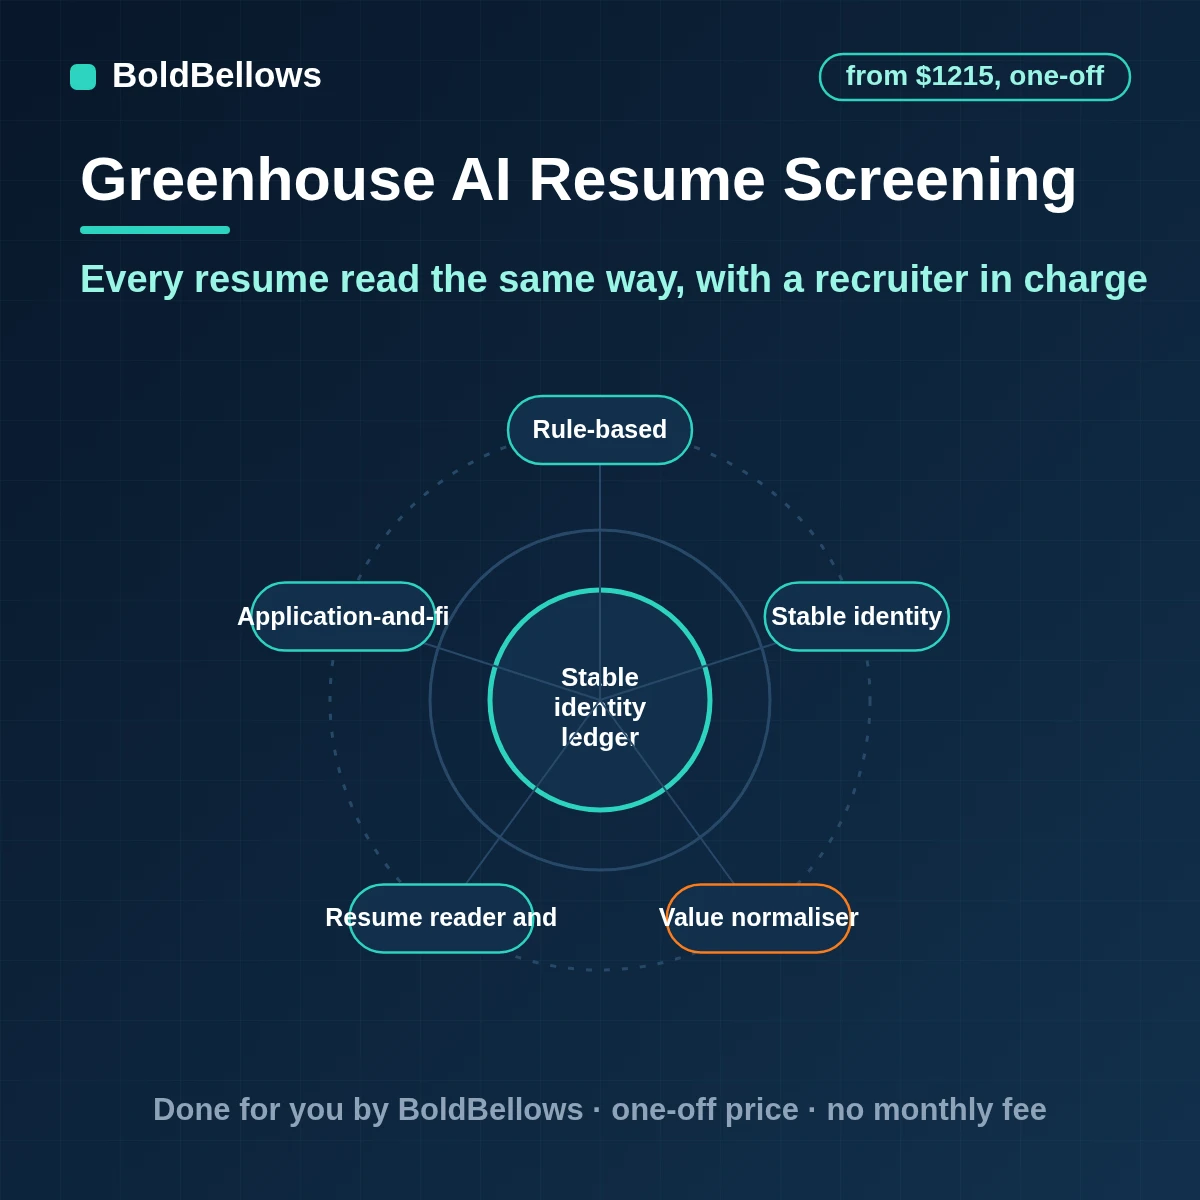Select the orange 'Value normaliser' node pill

pos(759,918)
